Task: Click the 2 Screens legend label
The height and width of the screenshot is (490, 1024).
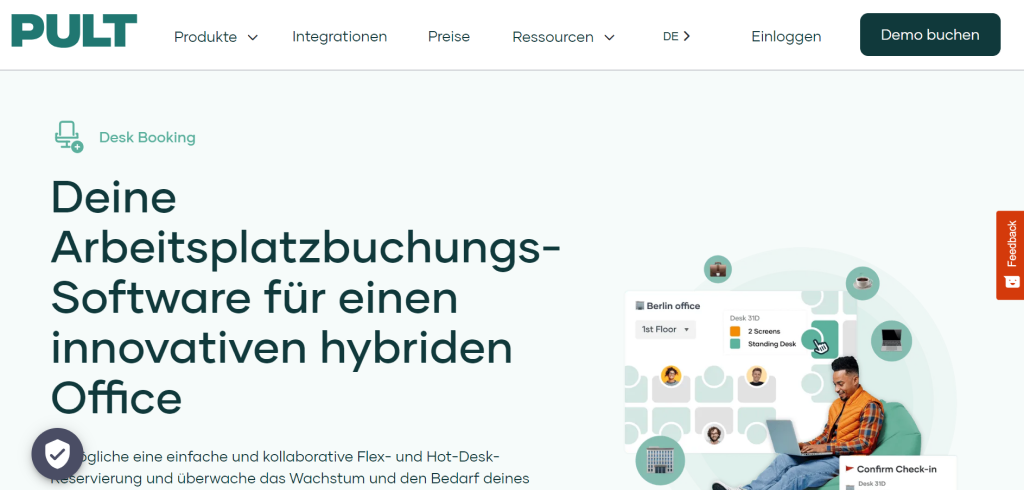Action: pyautogui.click(x=764, y=331)
